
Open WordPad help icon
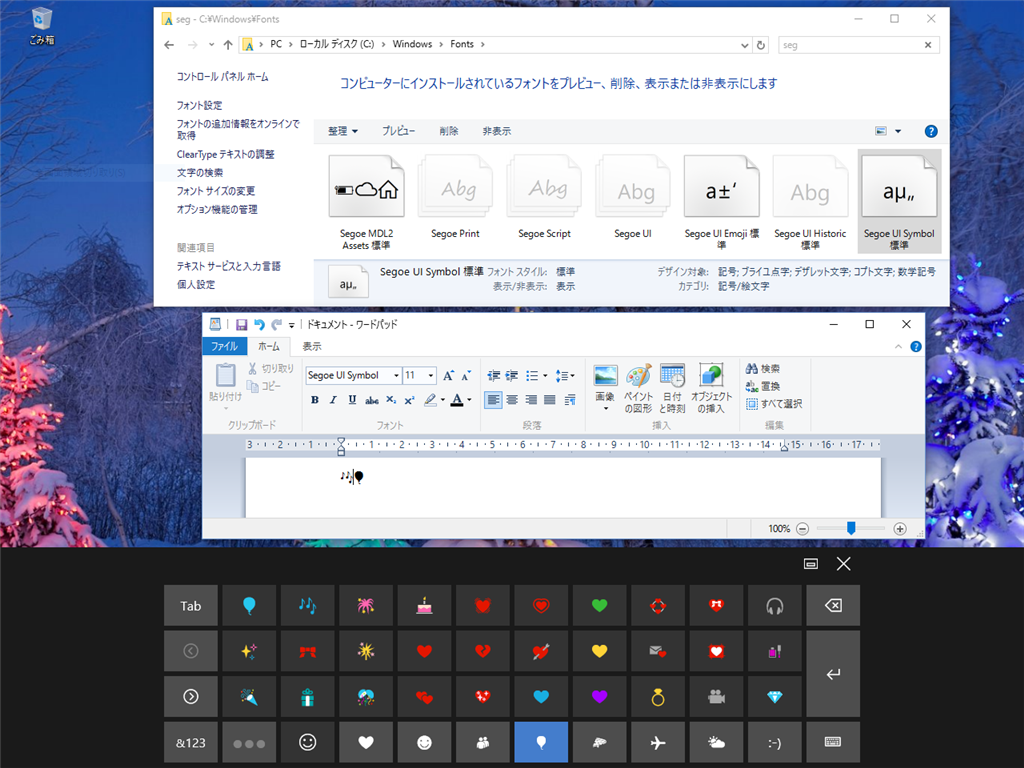coord(916,347)
